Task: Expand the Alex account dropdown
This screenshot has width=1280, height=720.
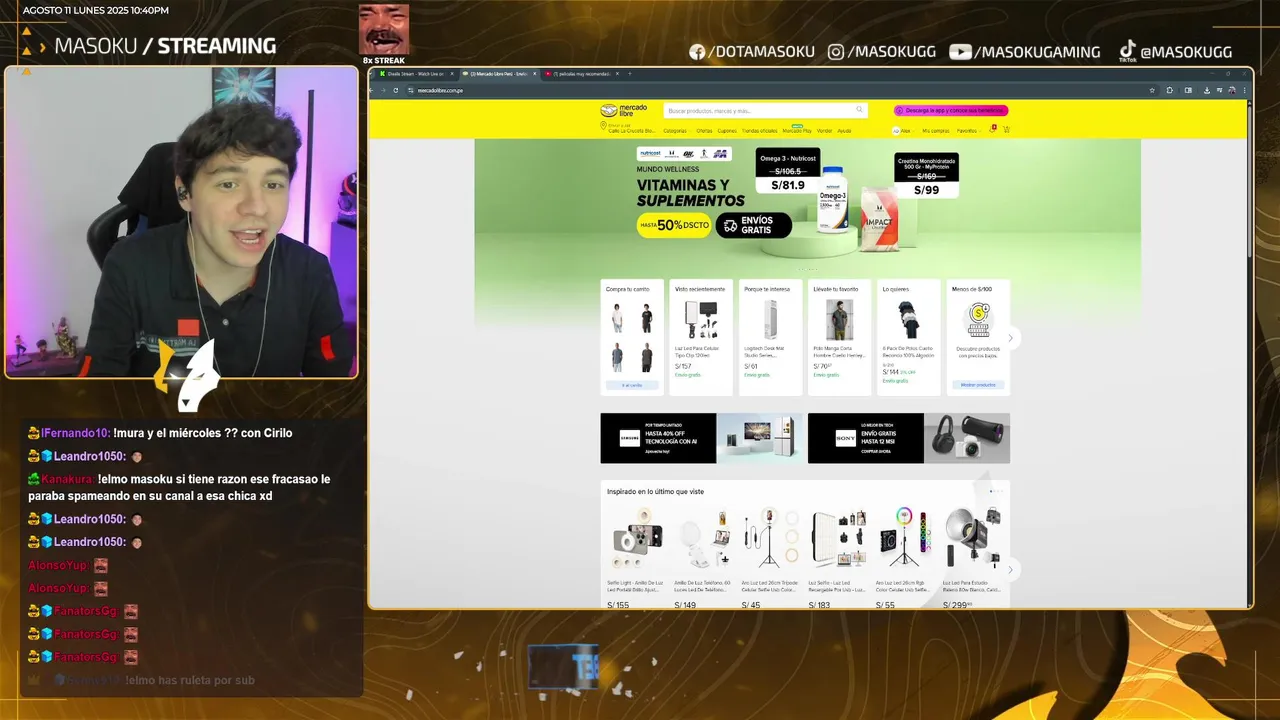Action: 903,131
